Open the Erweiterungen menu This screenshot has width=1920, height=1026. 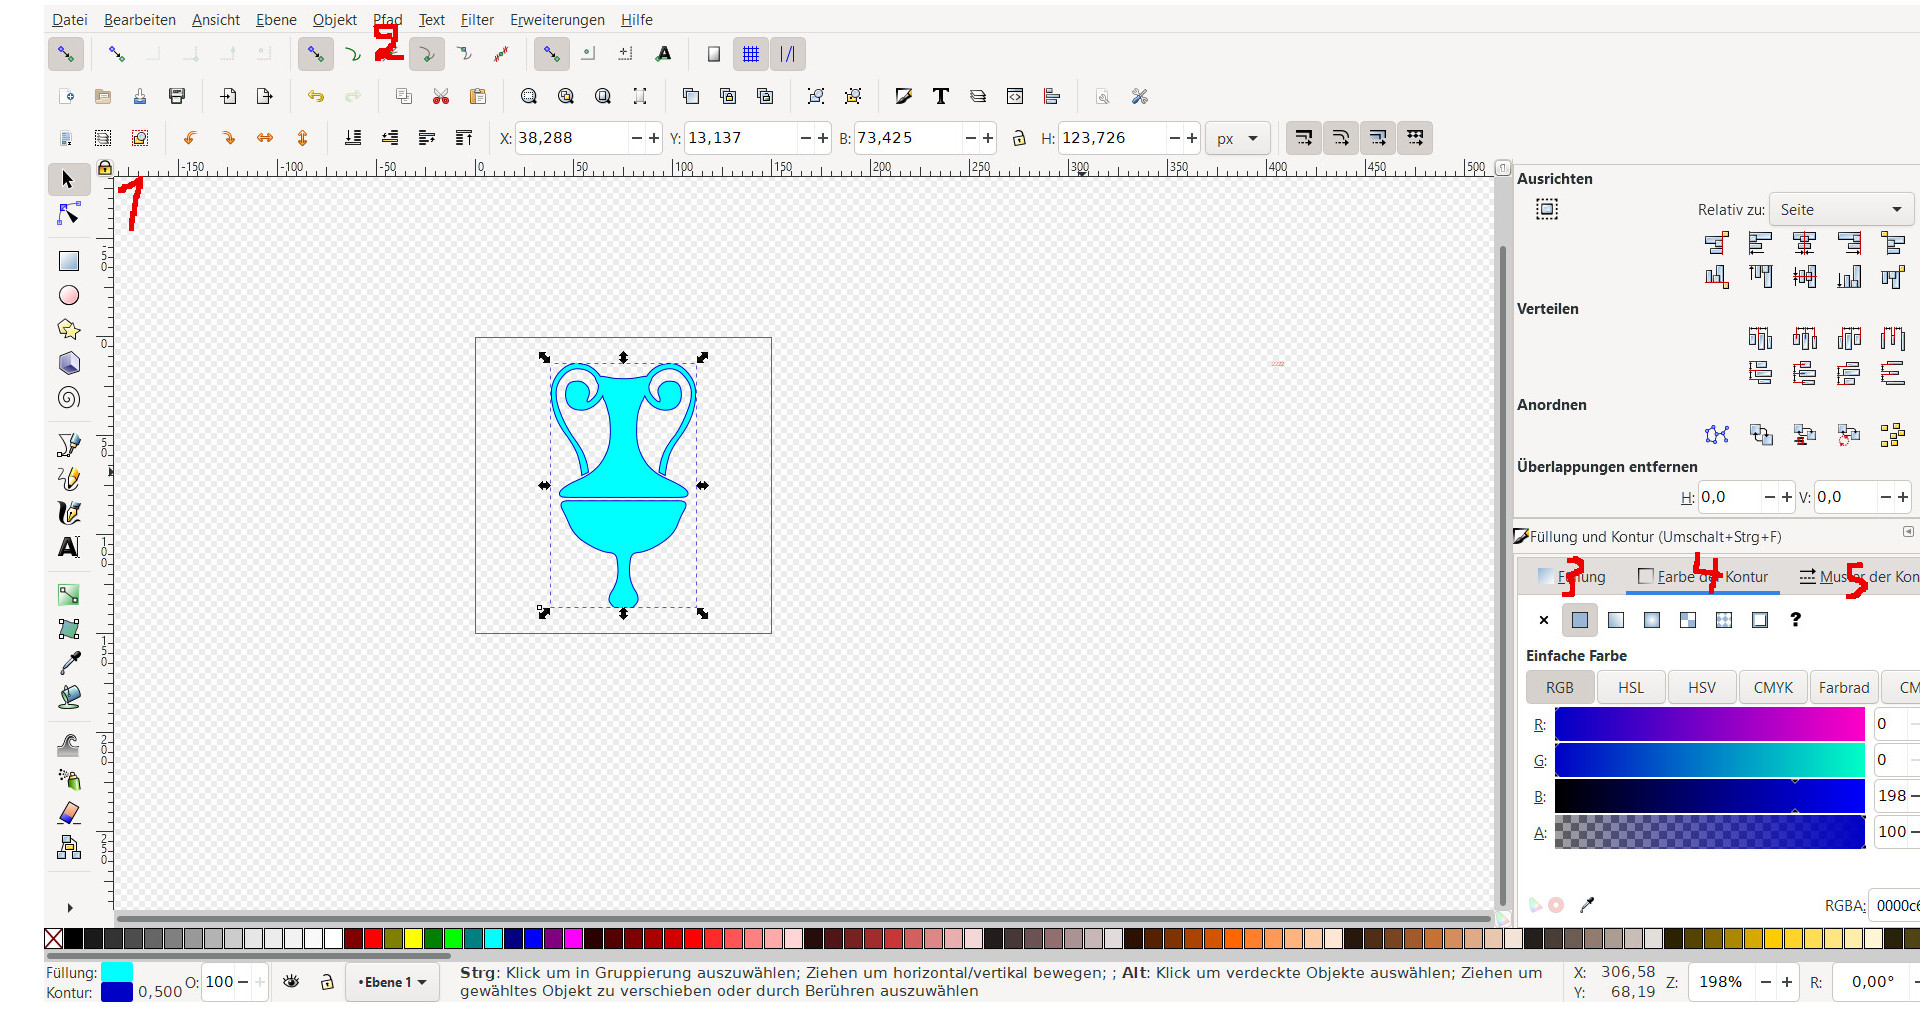point(557,20)
